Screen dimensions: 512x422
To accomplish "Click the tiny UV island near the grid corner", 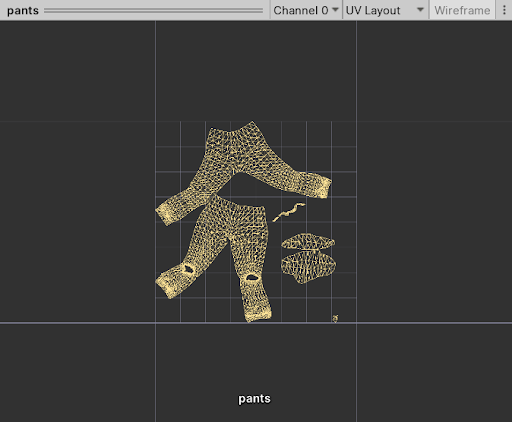I will point(335,318).
